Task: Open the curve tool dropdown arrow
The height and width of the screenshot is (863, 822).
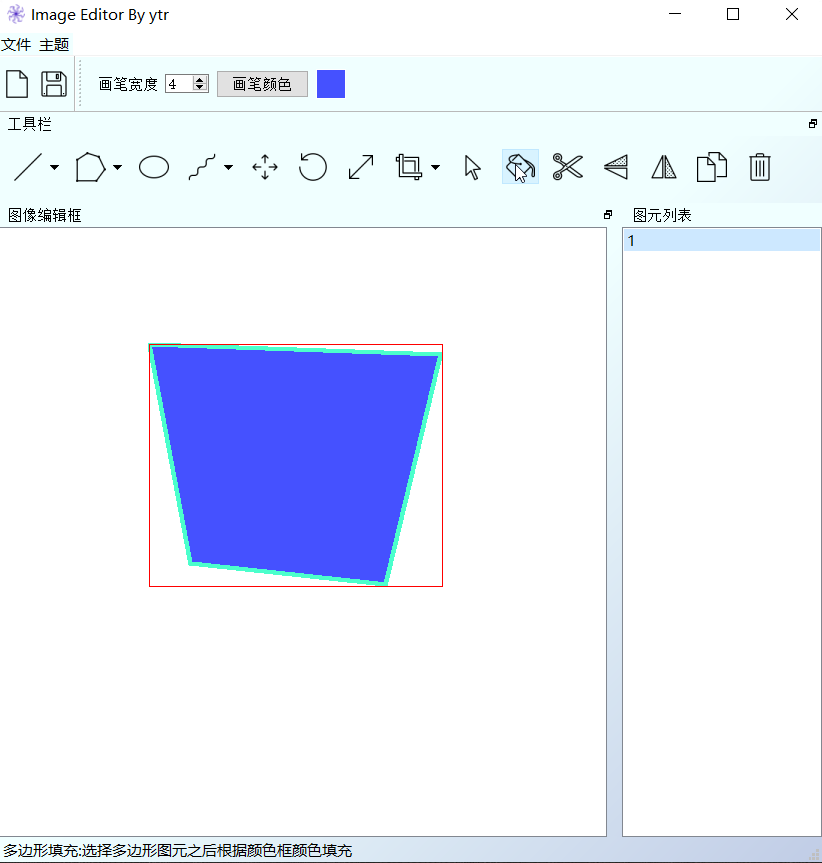Action: 228,167
